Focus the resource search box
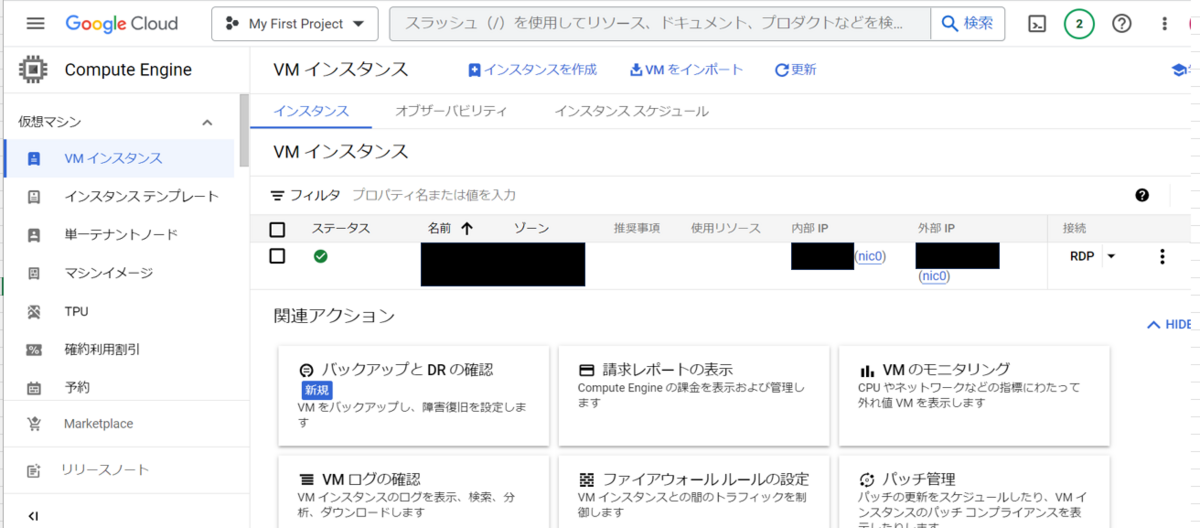 660,24
